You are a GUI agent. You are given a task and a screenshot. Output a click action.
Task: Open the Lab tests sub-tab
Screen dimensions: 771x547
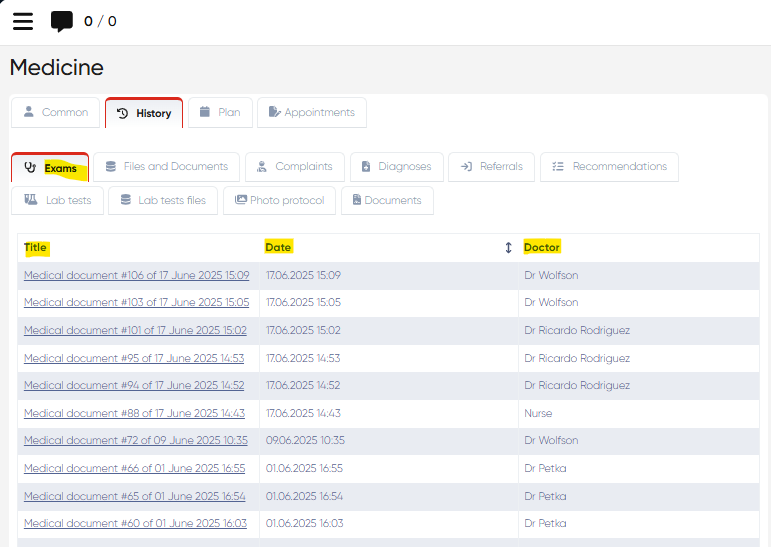point(57,201)
